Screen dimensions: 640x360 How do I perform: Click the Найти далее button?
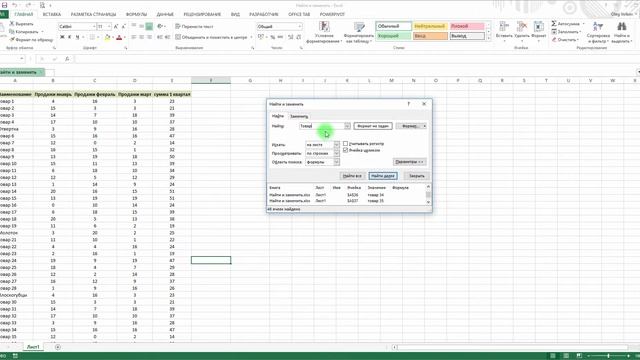click(x=383, y=176)
